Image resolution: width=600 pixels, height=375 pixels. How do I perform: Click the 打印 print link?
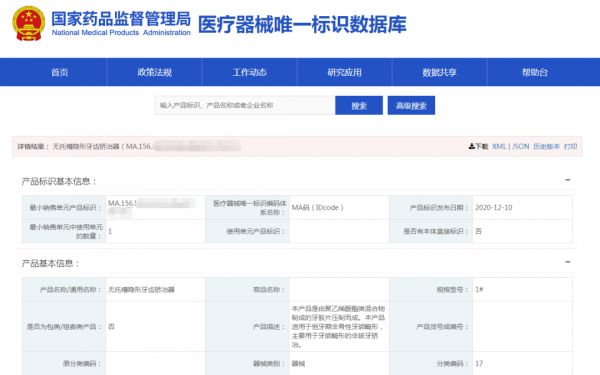click(x=571, y=146)
